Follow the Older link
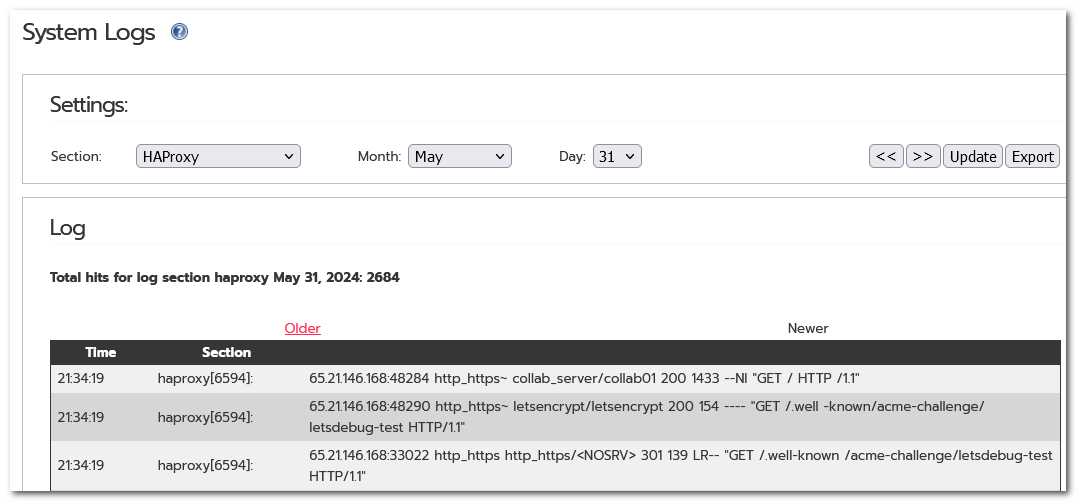 point(303,328)
